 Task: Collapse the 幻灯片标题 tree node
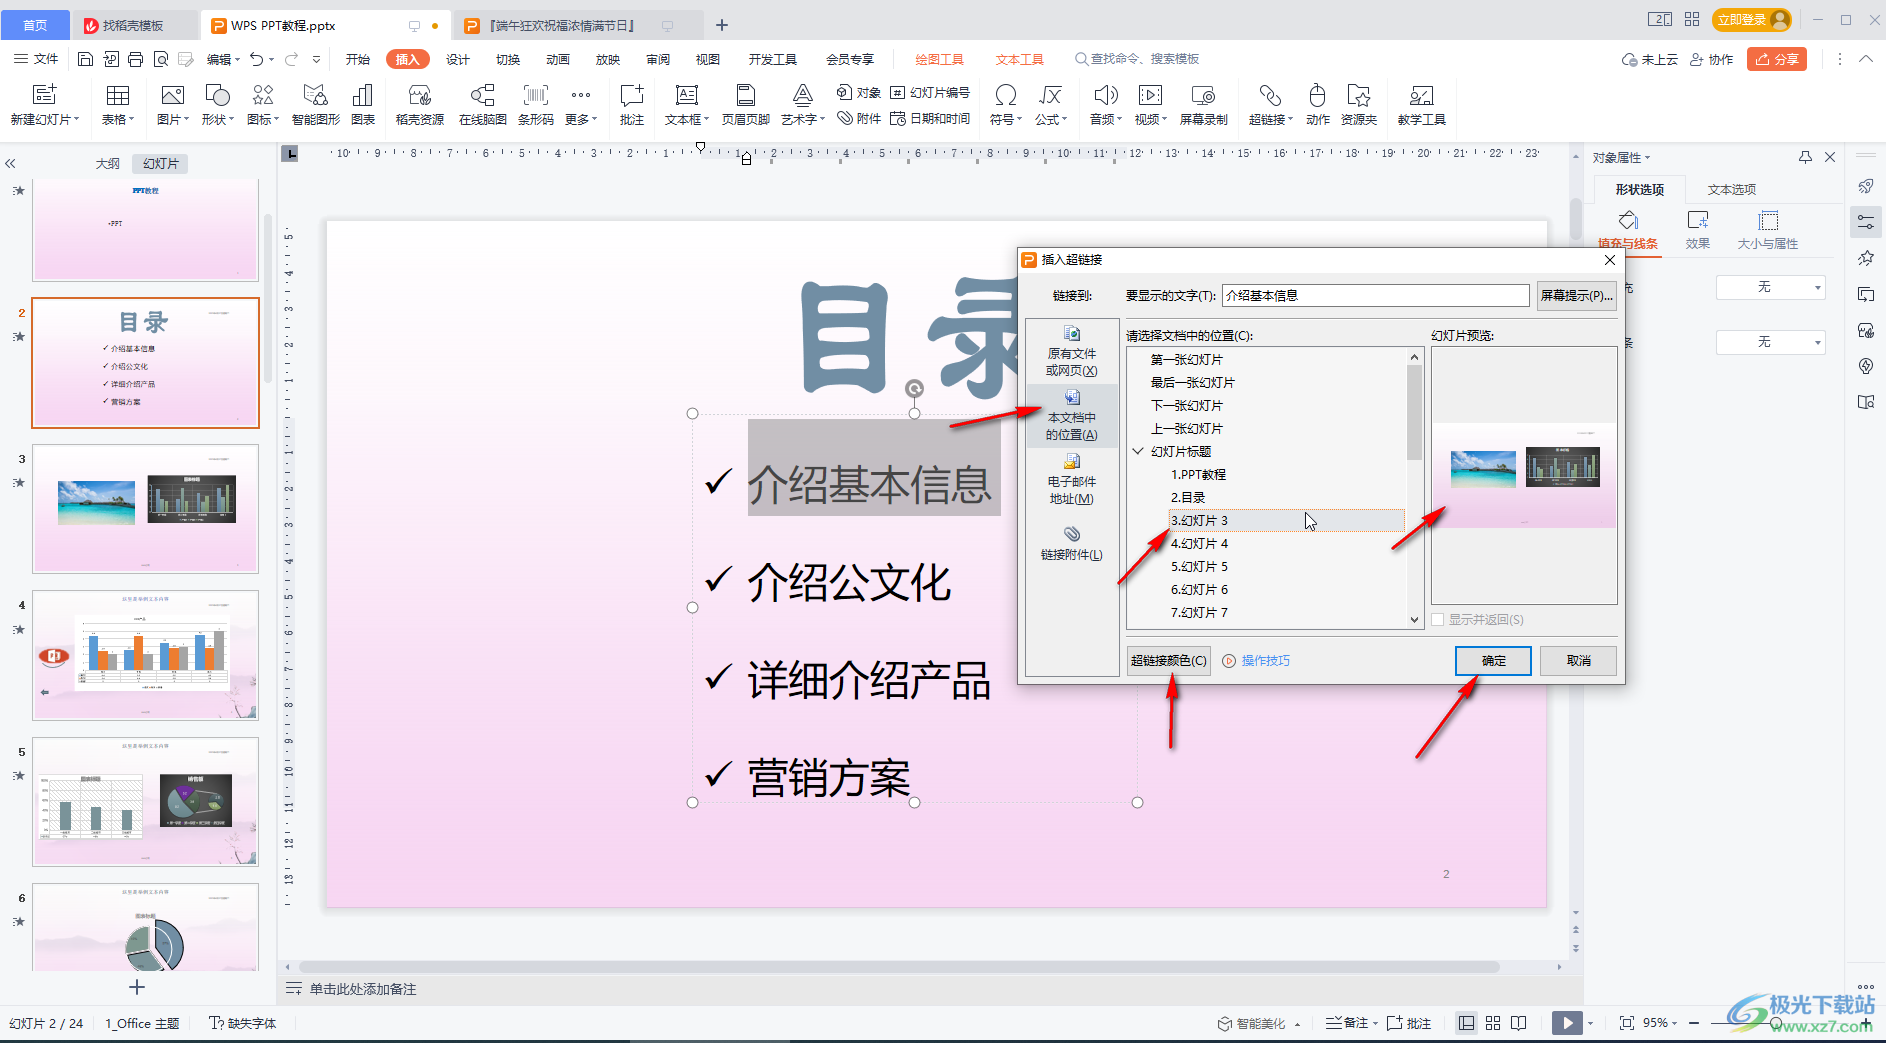[1138, 451]
